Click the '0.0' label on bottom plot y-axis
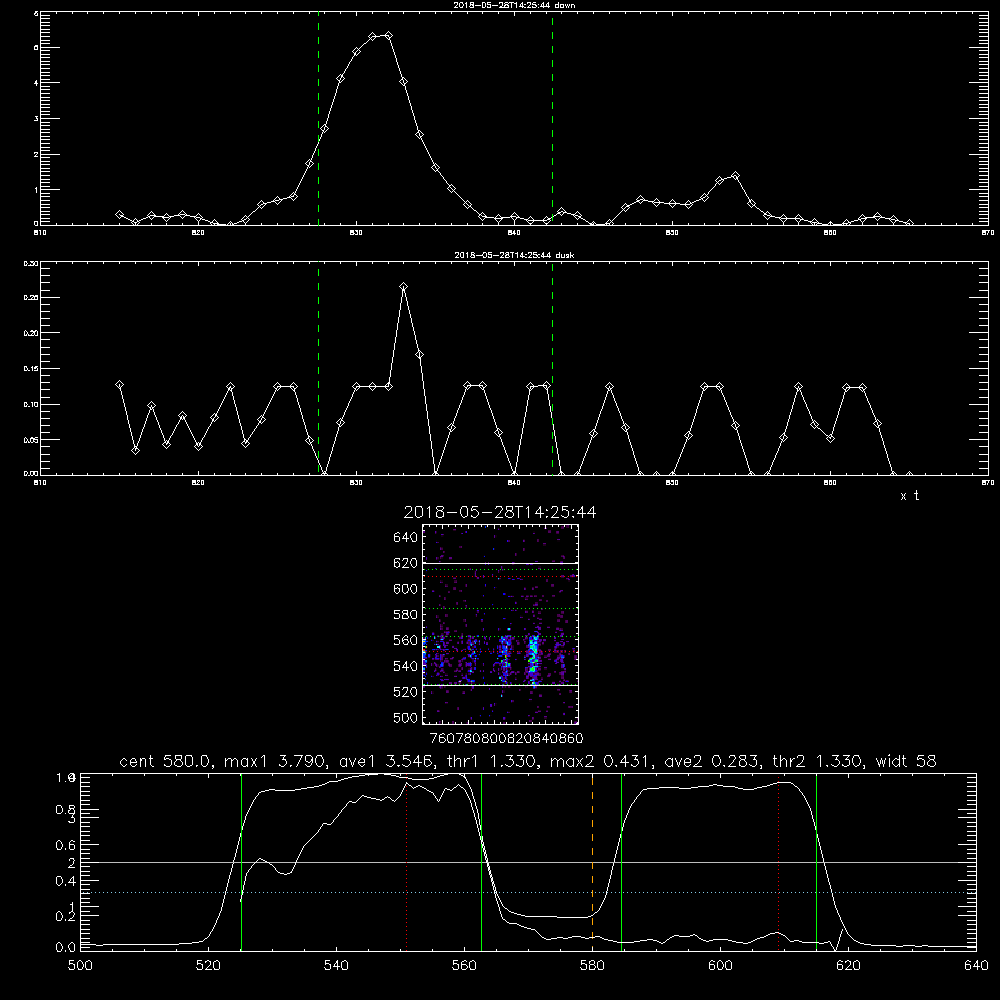Viewport: 1000px width, 1000px height. (x=66, y=948)
